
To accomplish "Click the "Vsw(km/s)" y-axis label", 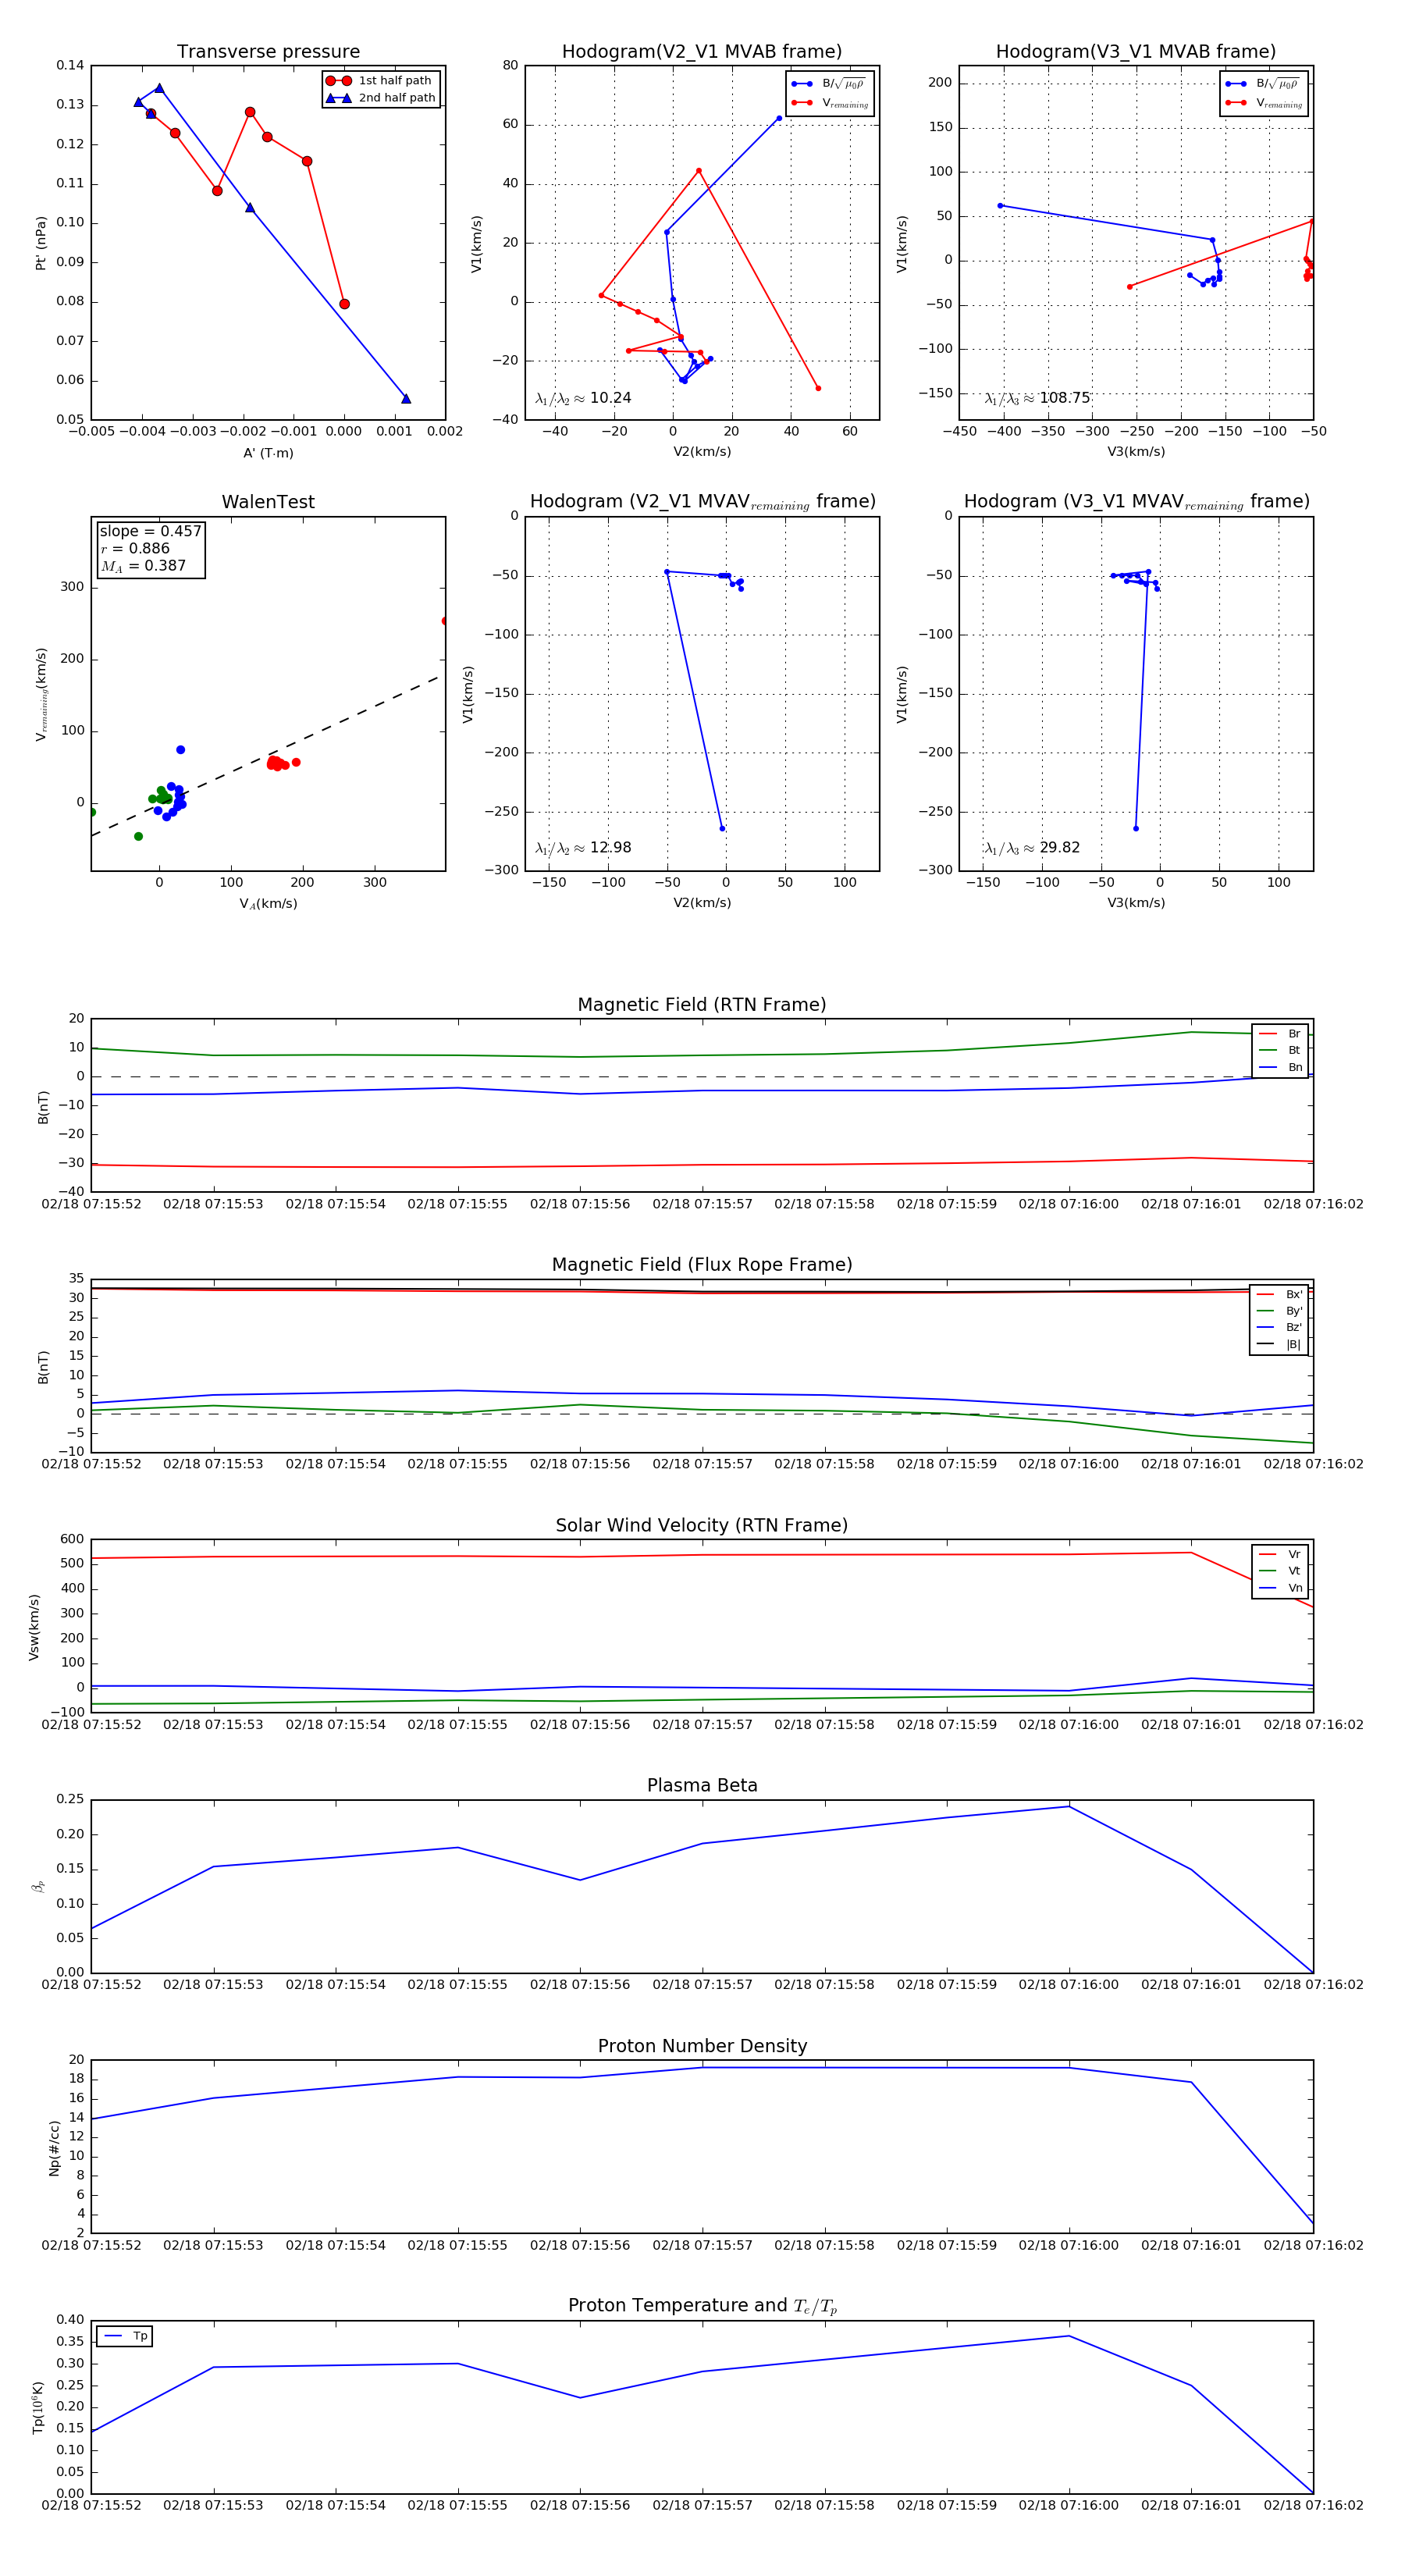I will [34, 1627].
